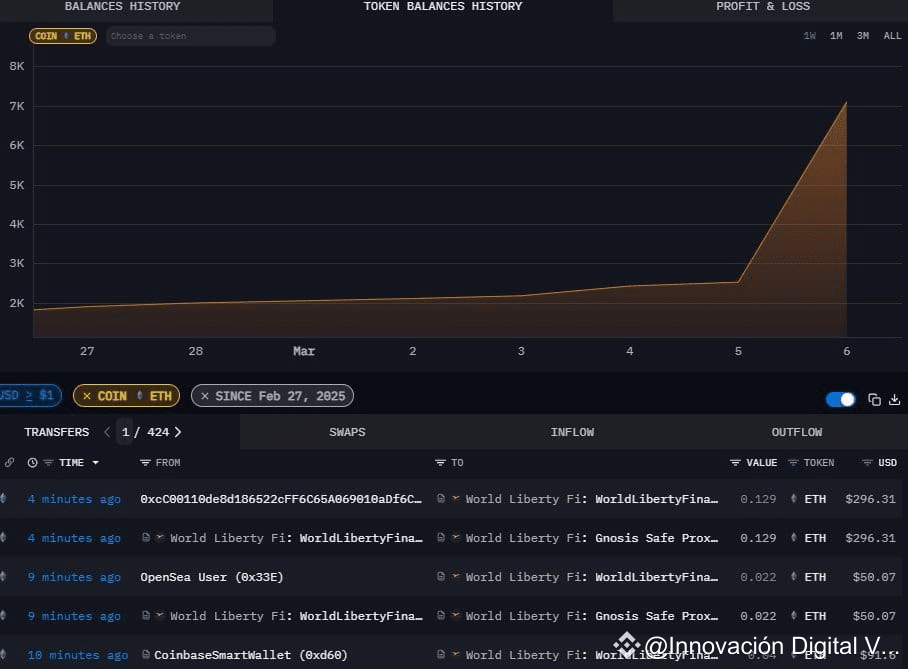The image size is (908, 669).
Task: Open the SWAPS tab
Action: coord(347,432)
